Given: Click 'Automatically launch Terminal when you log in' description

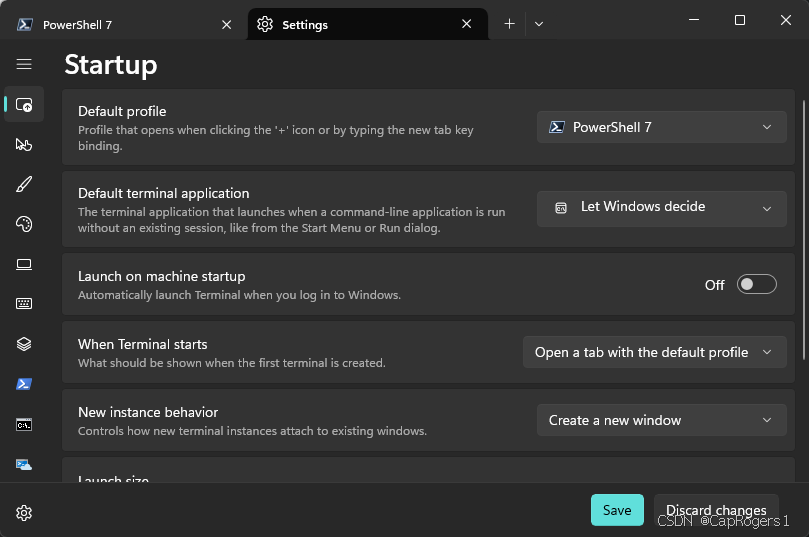Looking at the screenshot, I should click(x=239, y=295).
